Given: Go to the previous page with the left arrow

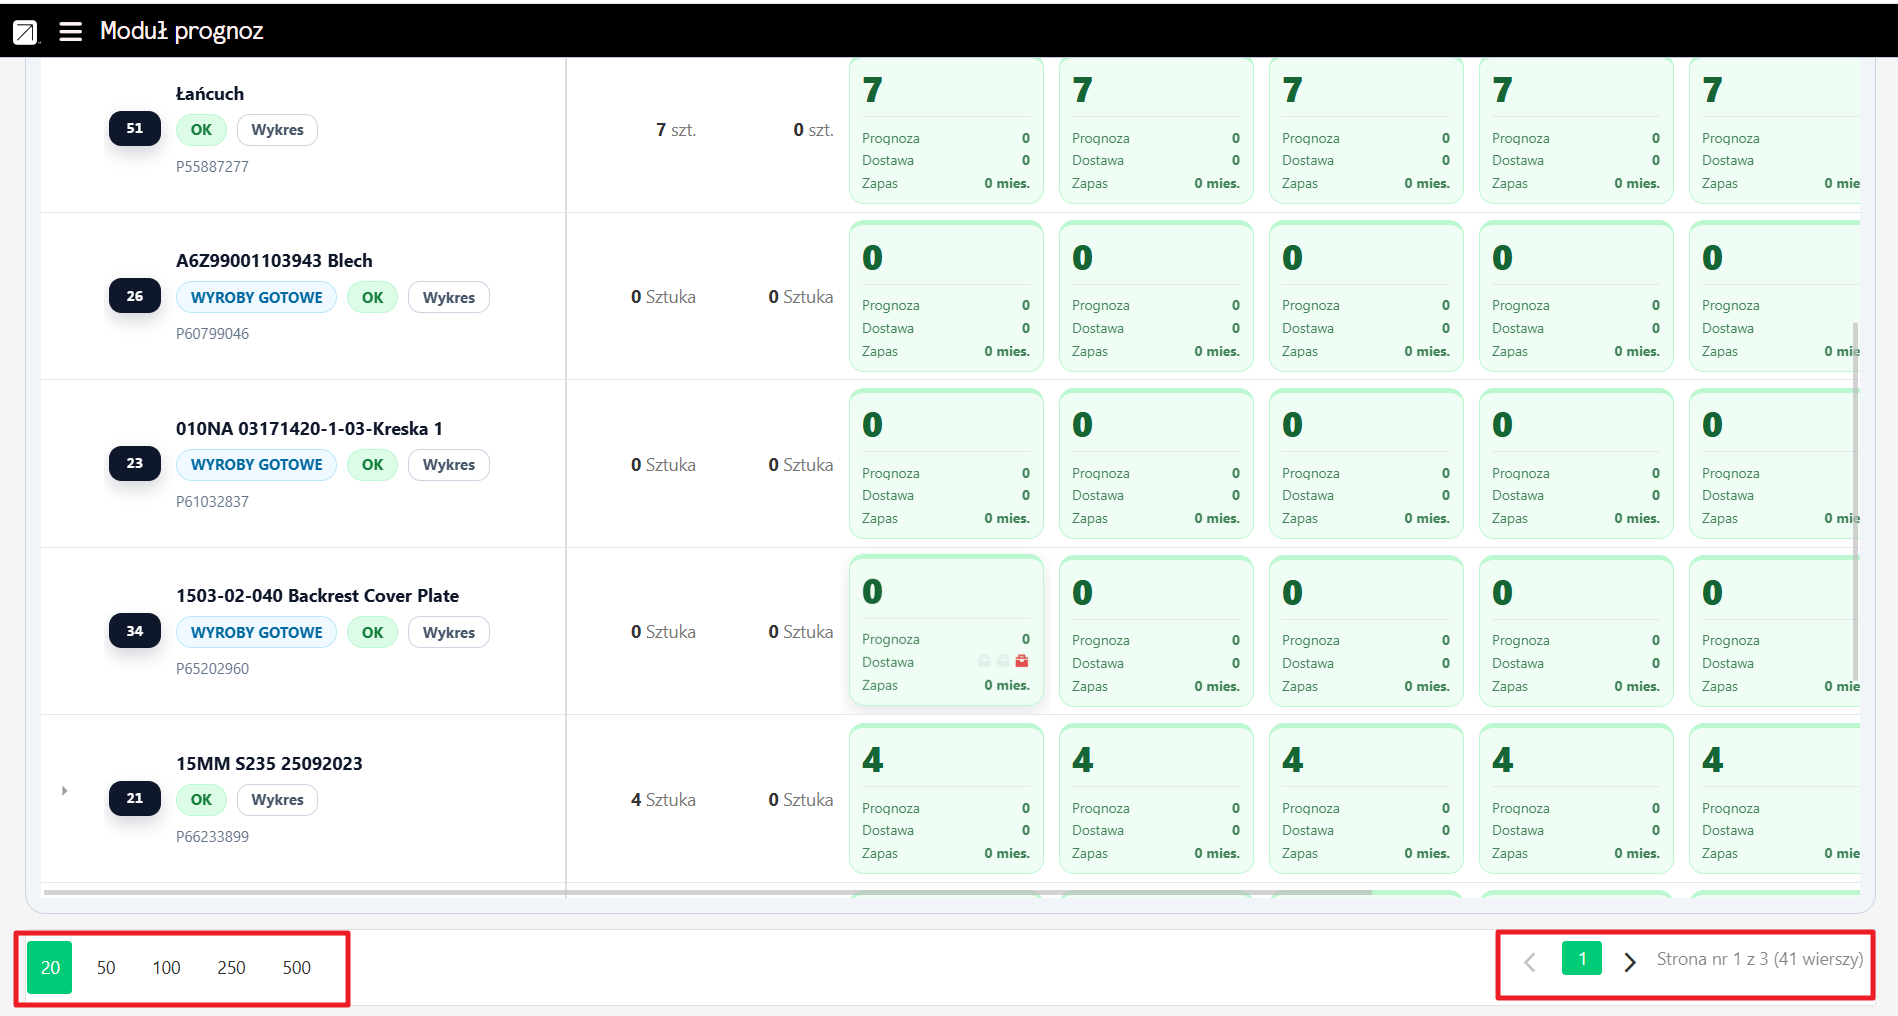Looking at the screenshot, I should [x=1529, y=962].
